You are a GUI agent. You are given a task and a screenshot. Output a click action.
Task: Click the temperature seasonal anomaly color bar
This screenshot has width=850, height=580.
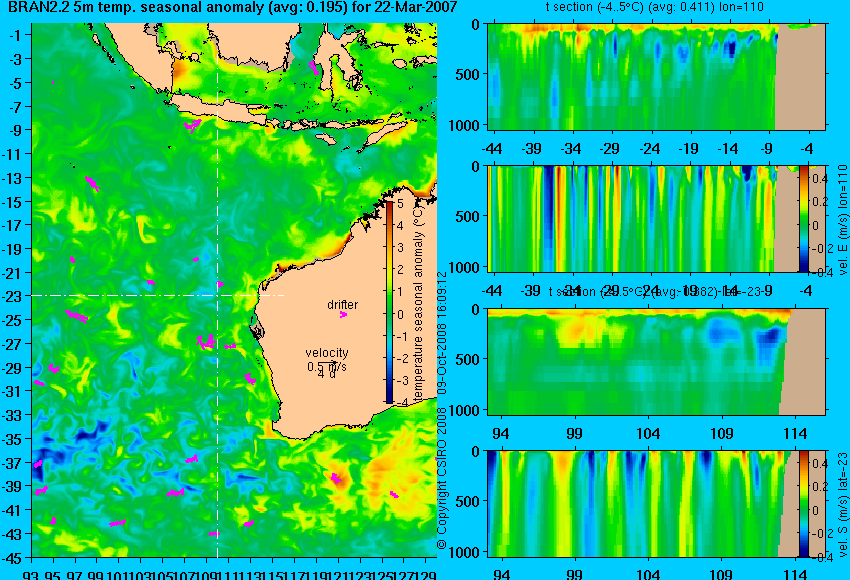tap(389, 302)
